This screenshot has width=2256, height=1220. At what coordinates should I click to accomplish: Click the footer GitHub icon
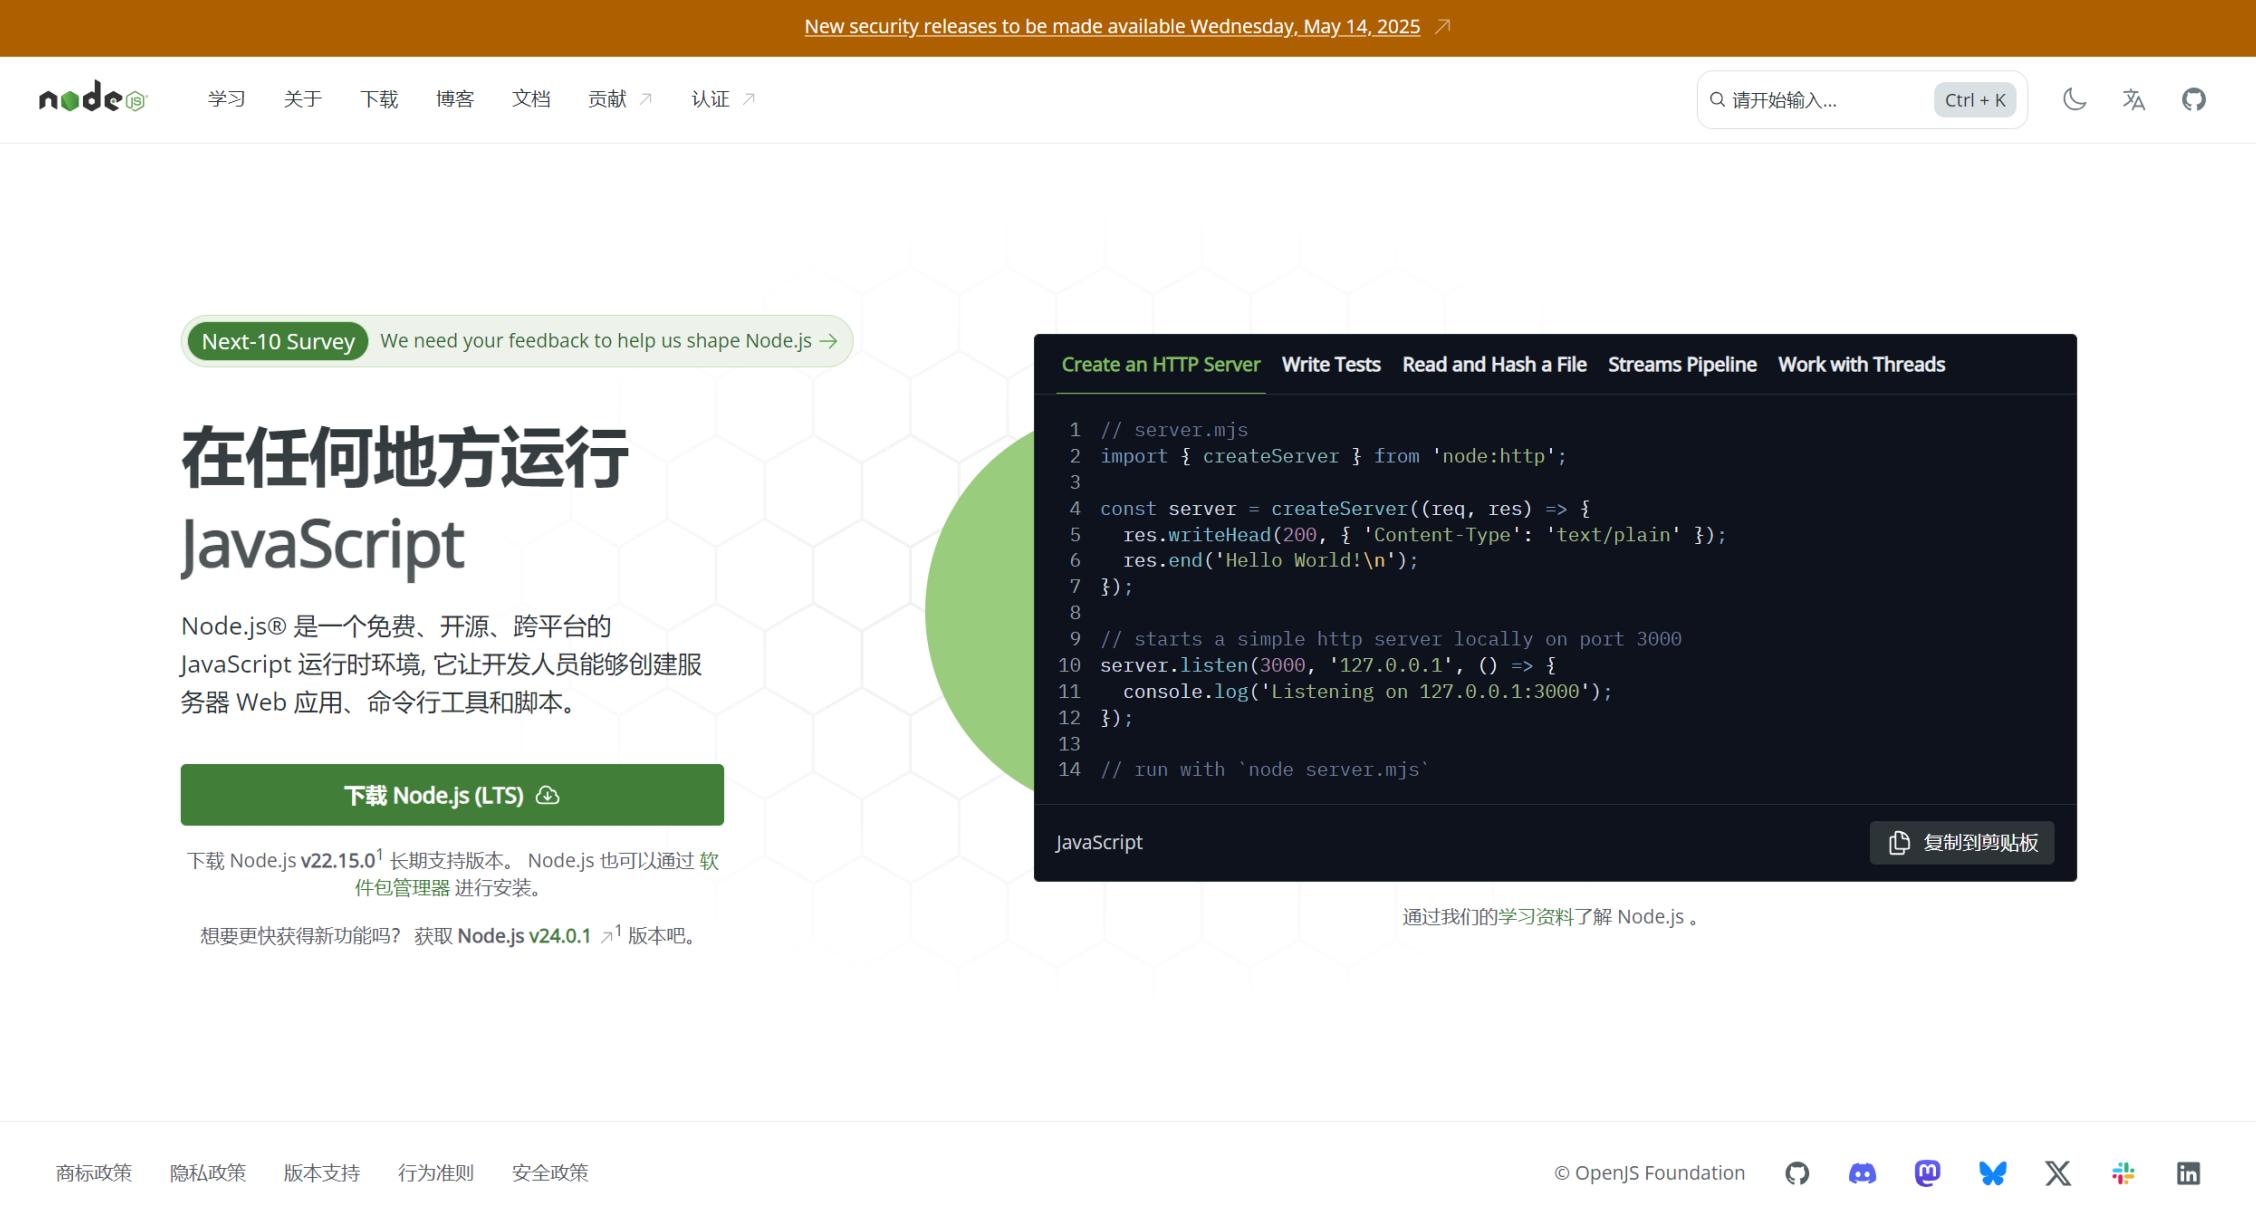pyautogui.click(x=1797, y=1173)
